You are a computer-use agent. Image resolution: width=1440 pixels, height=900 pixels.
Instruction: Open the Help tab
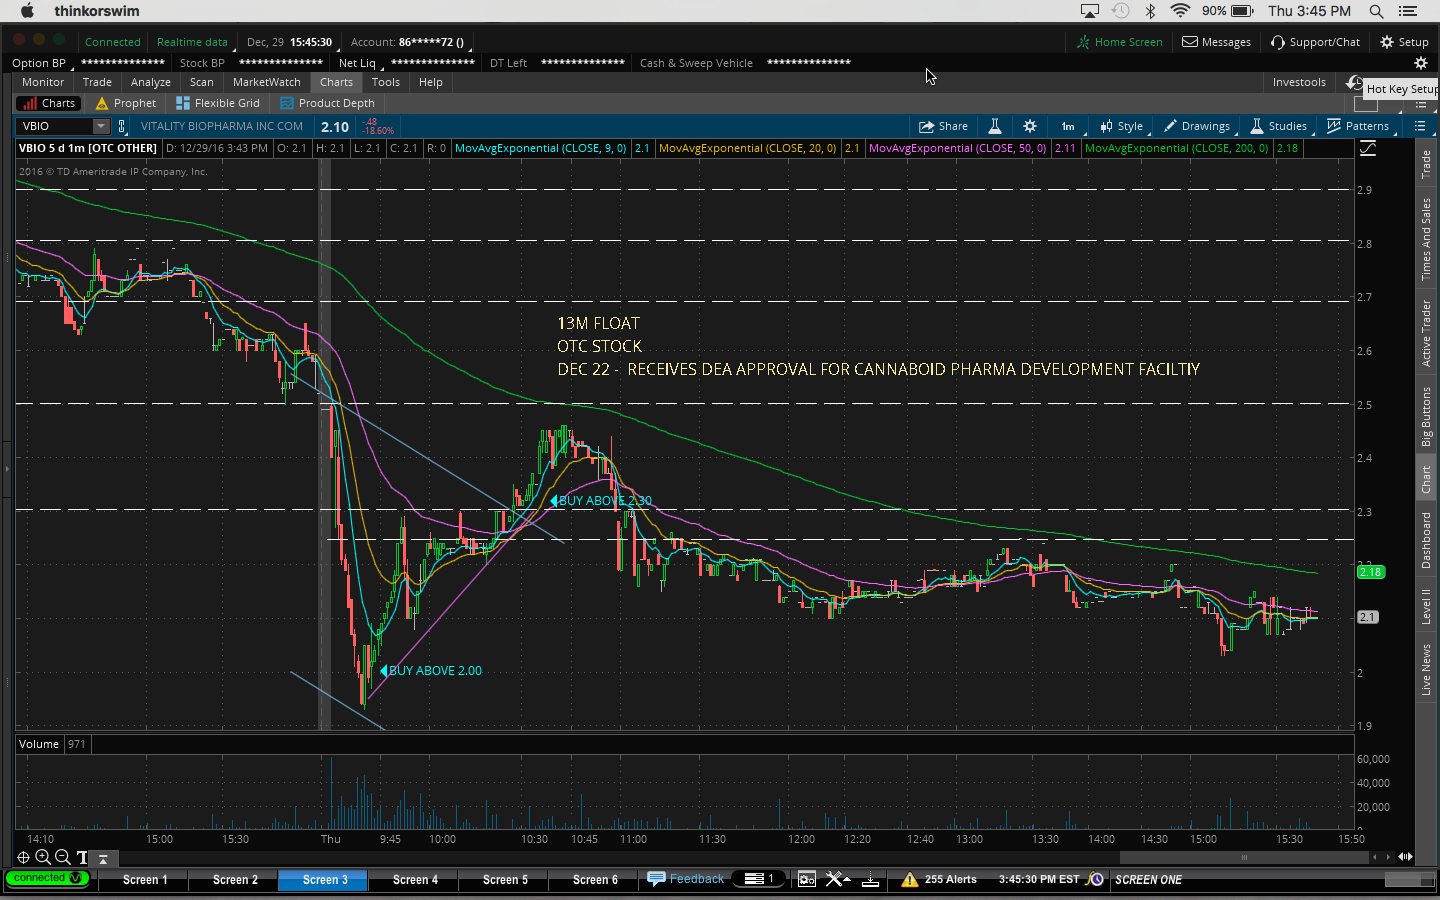point(431,82)
